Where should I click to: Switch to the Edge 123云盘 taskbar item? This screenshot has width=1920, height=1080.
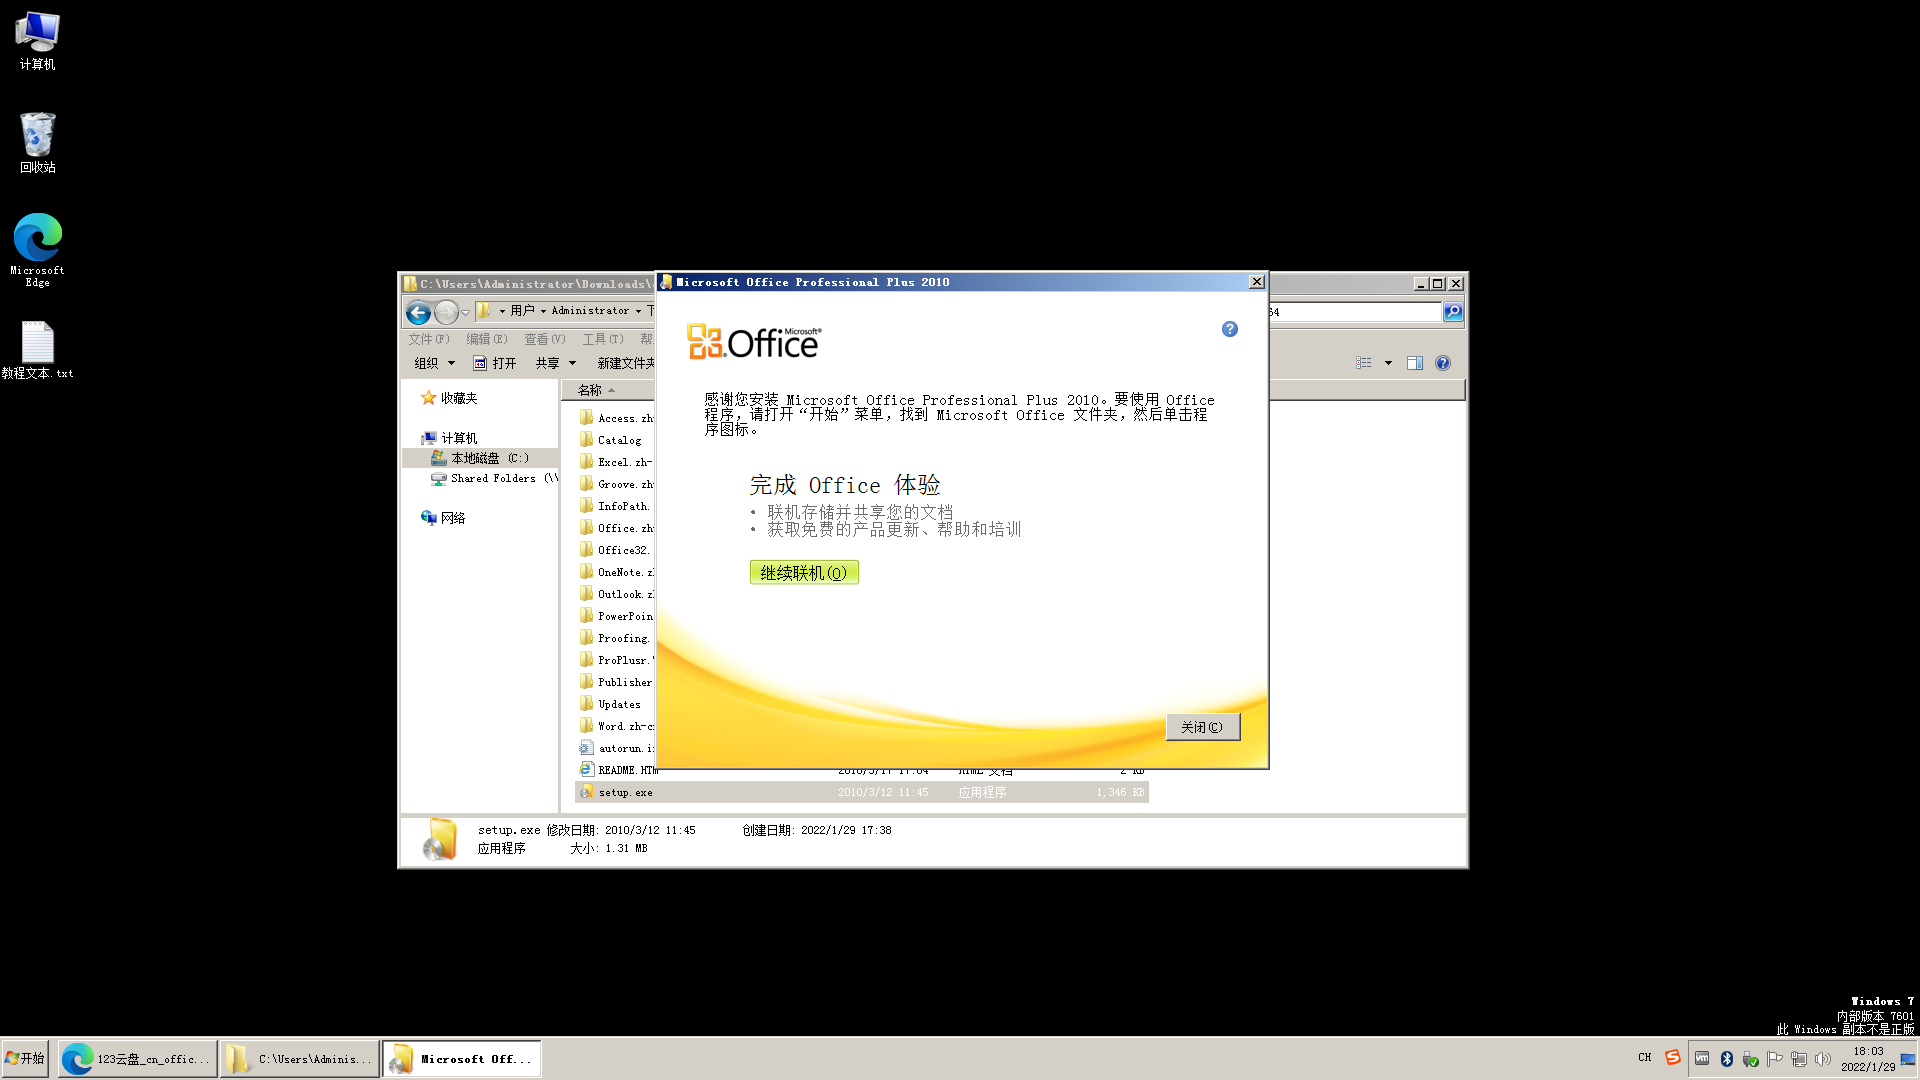137,1059
